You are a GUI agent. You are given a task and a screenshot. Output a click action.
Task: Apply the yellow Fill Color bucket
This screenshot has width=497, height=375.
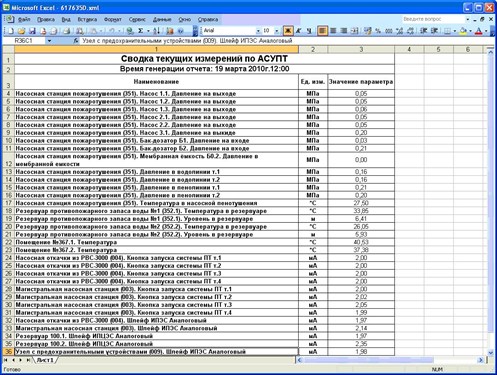[x=463, y=31]
